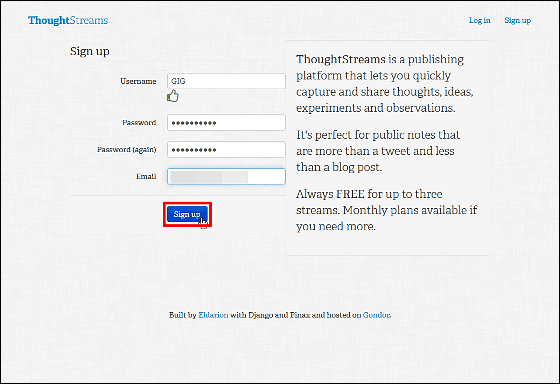
Task: Select the 'Always FREE for up to three' text
Action: (x=369, y=194)
